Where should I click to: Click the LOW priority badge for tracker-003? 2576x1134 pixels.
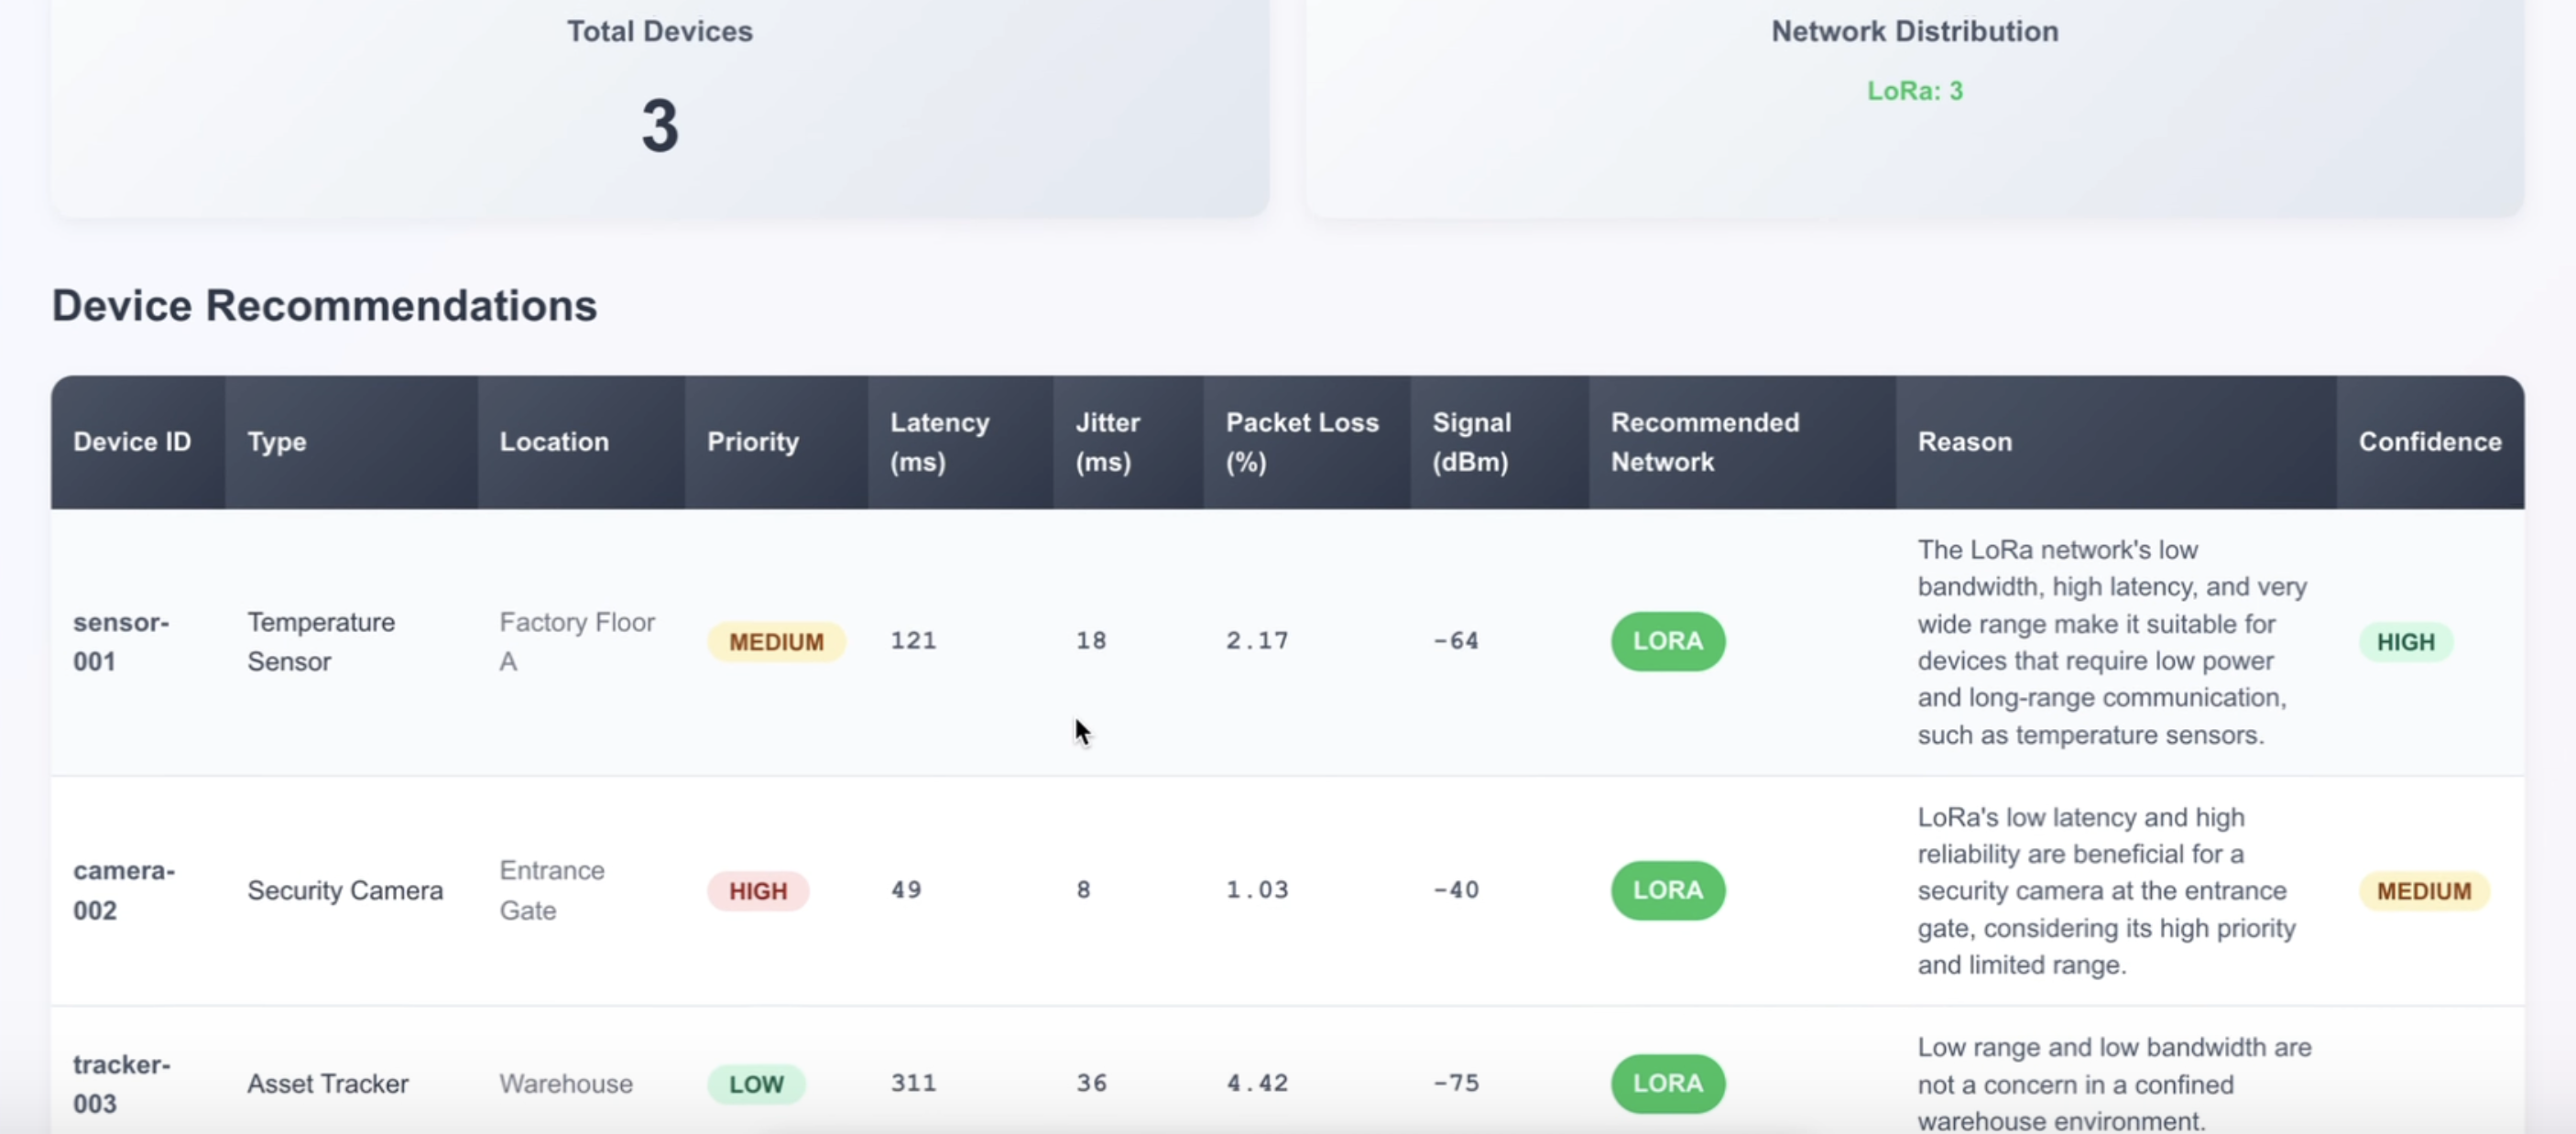click(756, 1084)
